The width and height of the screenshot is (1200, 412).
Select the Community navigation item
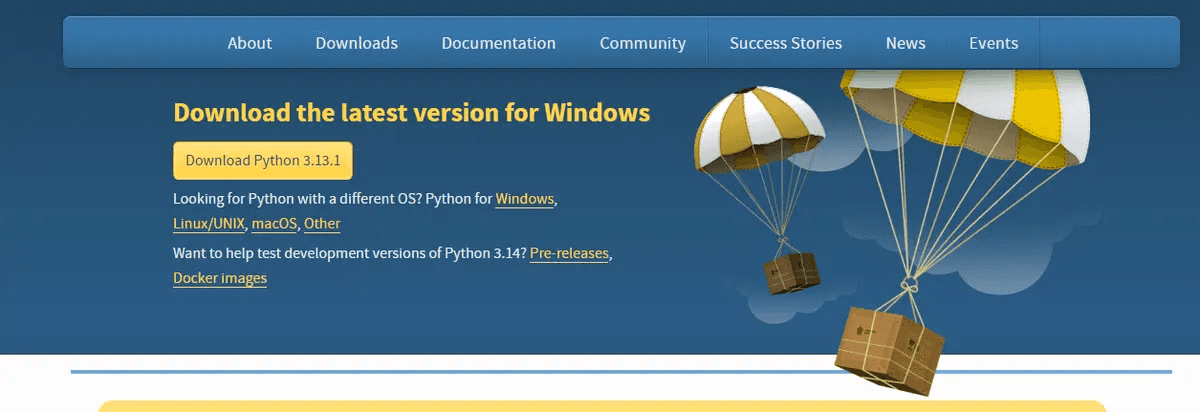tap(642, 43)
